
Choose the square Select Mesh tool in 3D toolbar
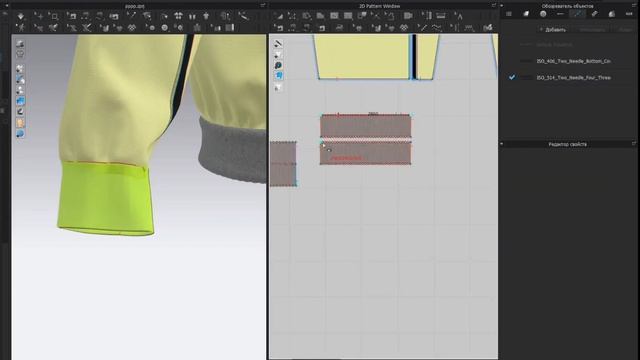click(54, 16)
